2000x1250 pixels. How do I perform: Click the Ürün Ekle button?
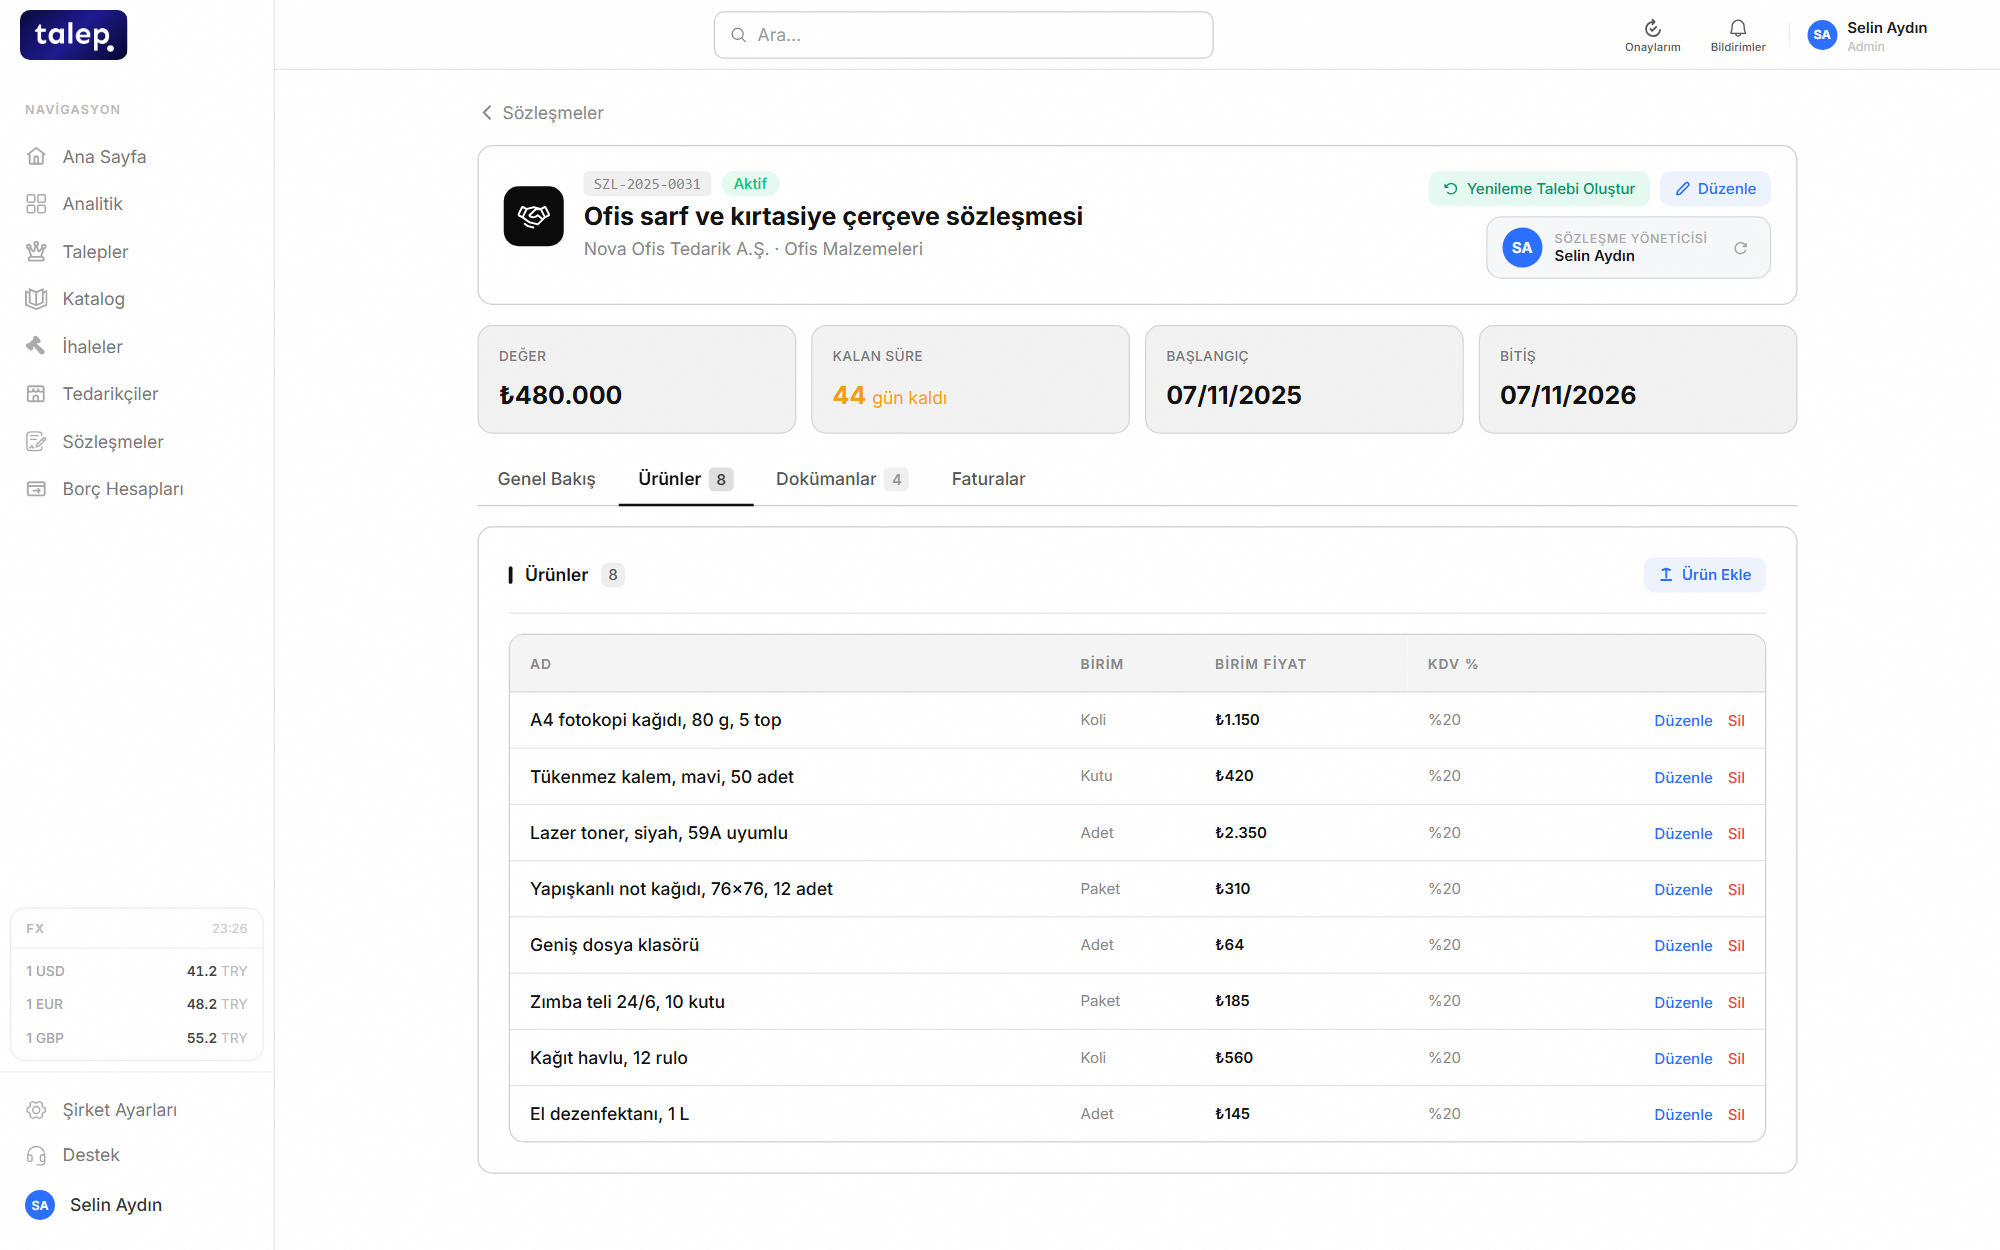click(1705, 575)
